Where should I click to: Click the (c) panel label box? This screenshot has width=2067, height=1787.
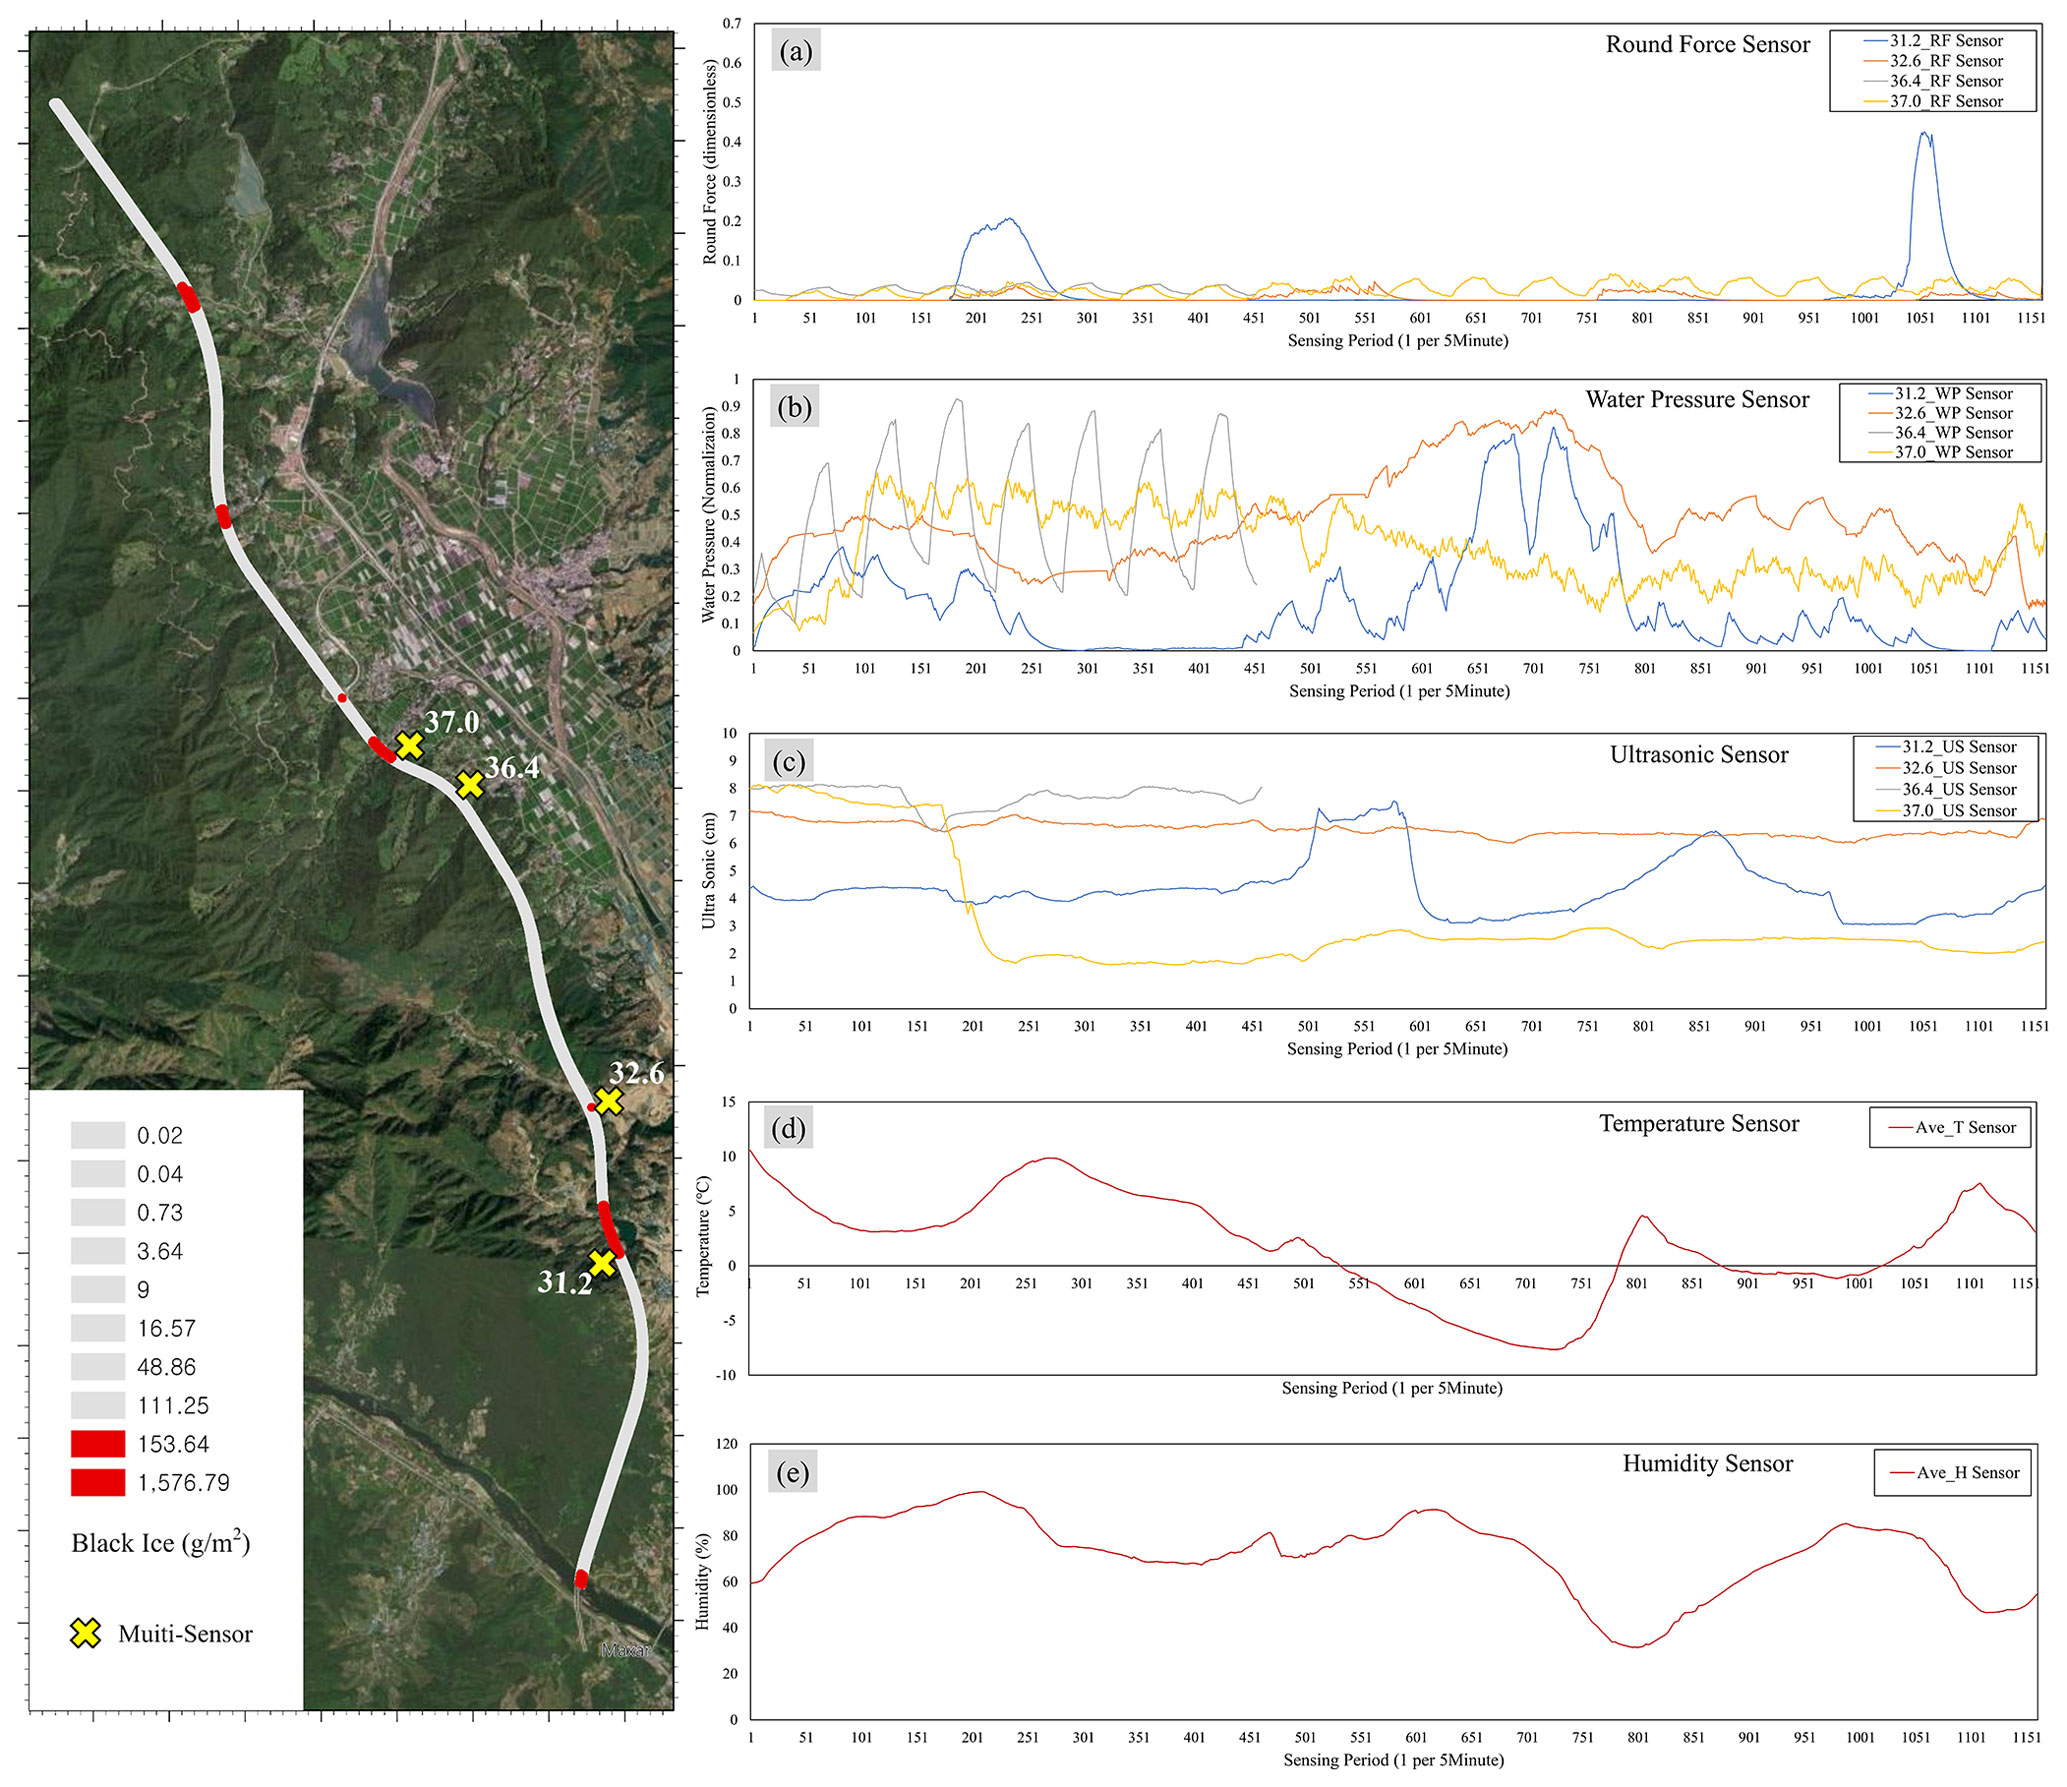pyautogui.click(x=788, y=762)
